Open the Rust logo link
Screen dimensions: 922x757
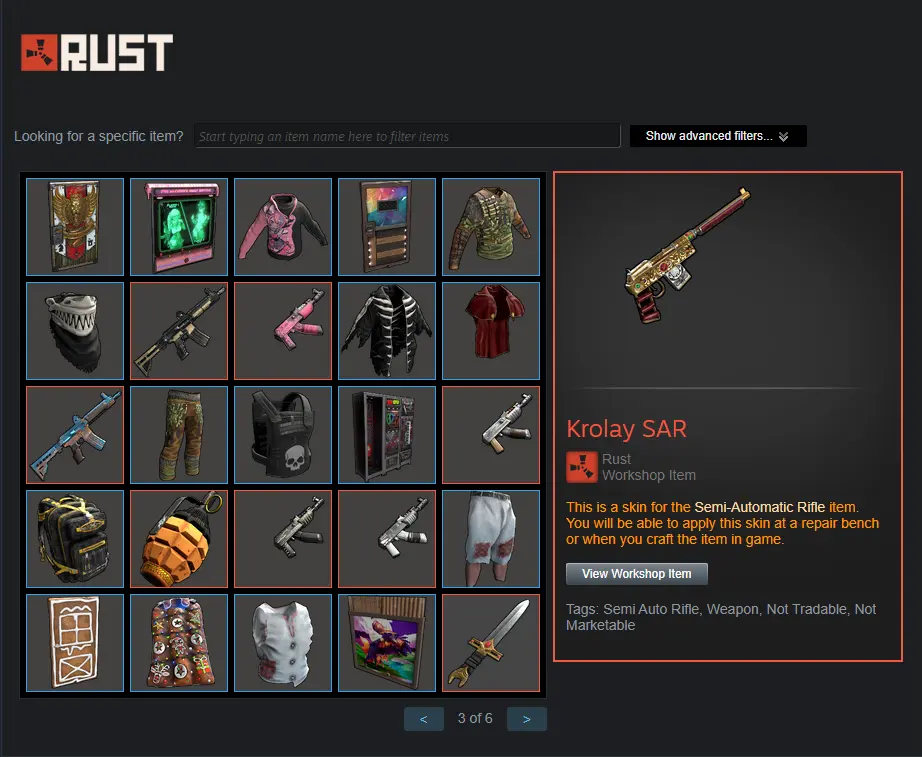(x=97, y=52)
